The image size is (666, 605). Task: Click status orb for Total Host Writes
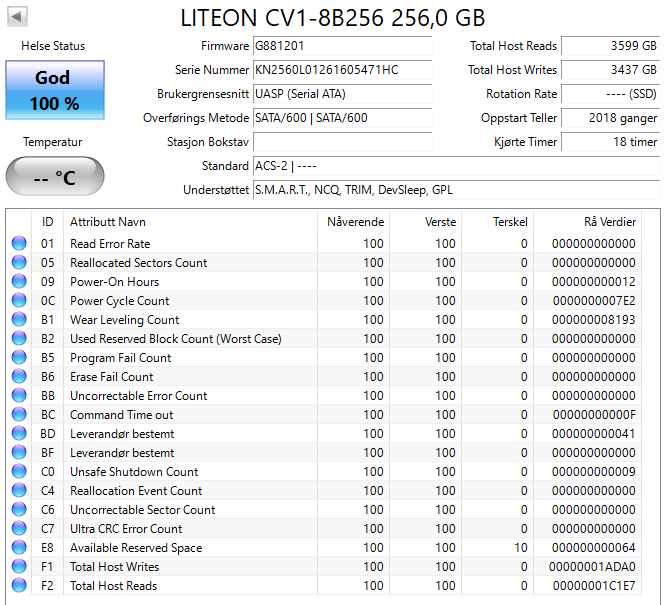pos(19,567)
